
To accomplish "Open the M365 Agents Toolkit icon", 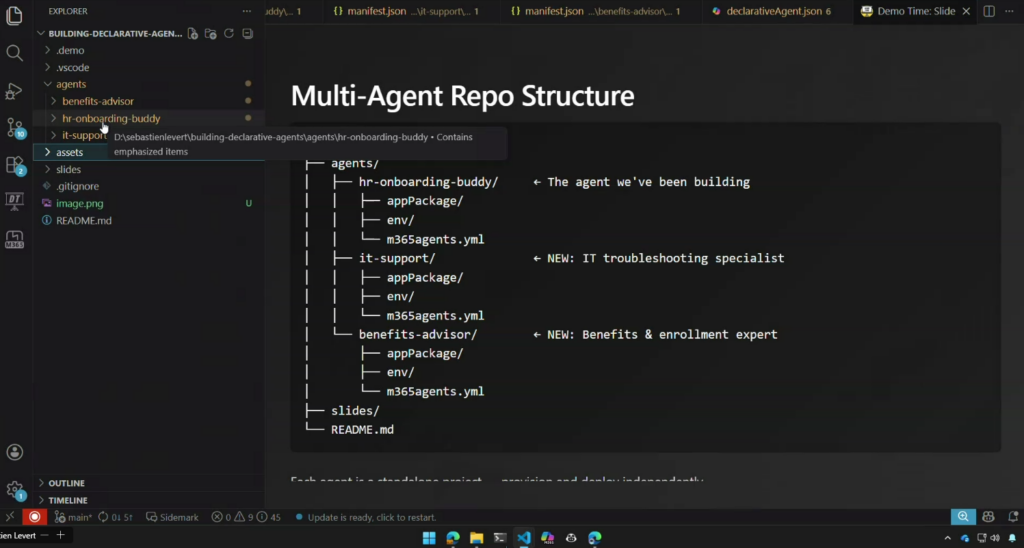I will pos(14,239).
